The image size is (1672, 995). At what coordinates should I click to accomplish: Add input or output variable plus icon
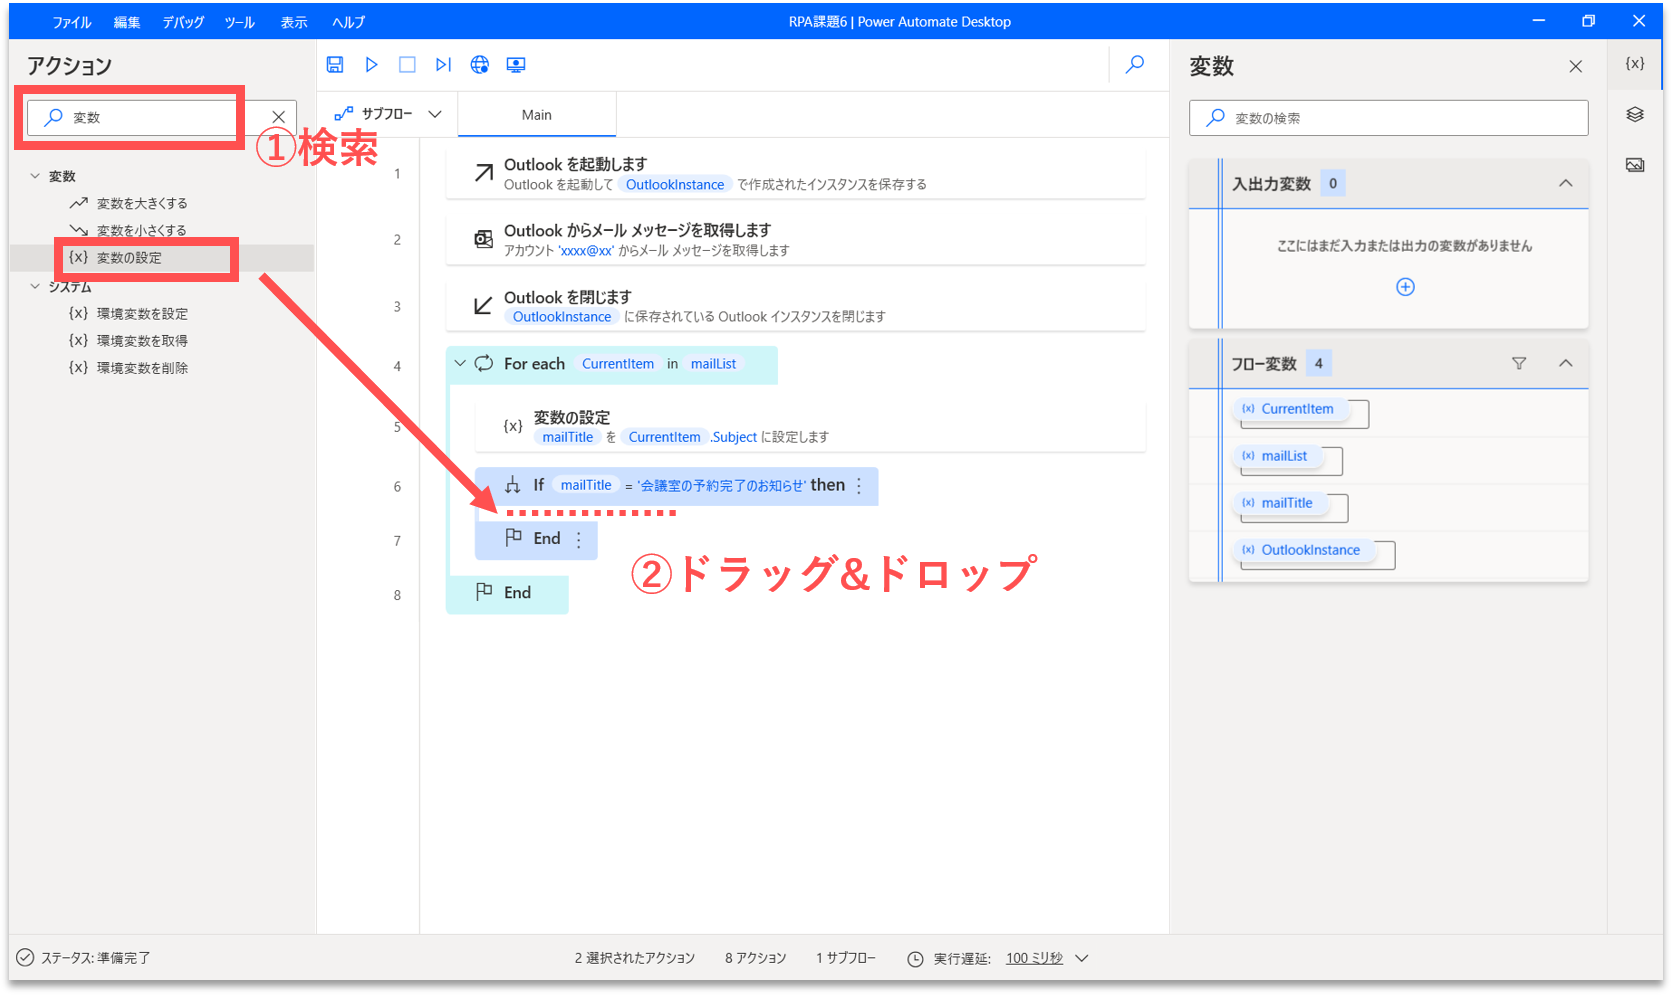[x=1405, y=287]
